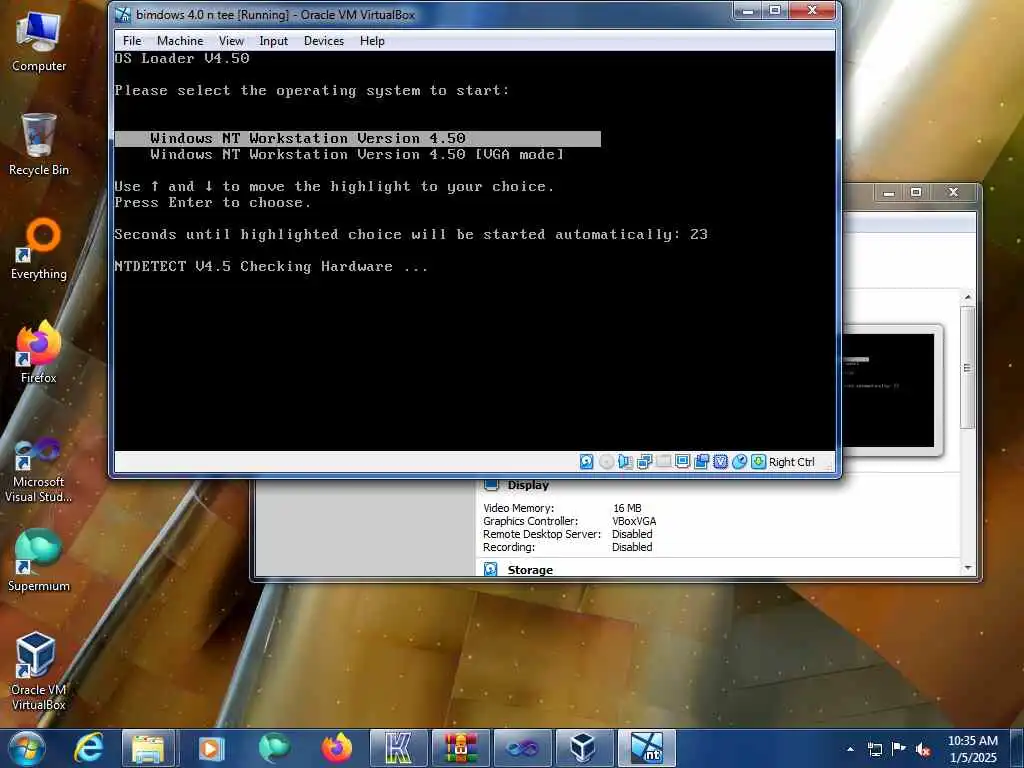
Task: Minimize the background VirtualBox Manager window
Action: click(x=889, y=193)
